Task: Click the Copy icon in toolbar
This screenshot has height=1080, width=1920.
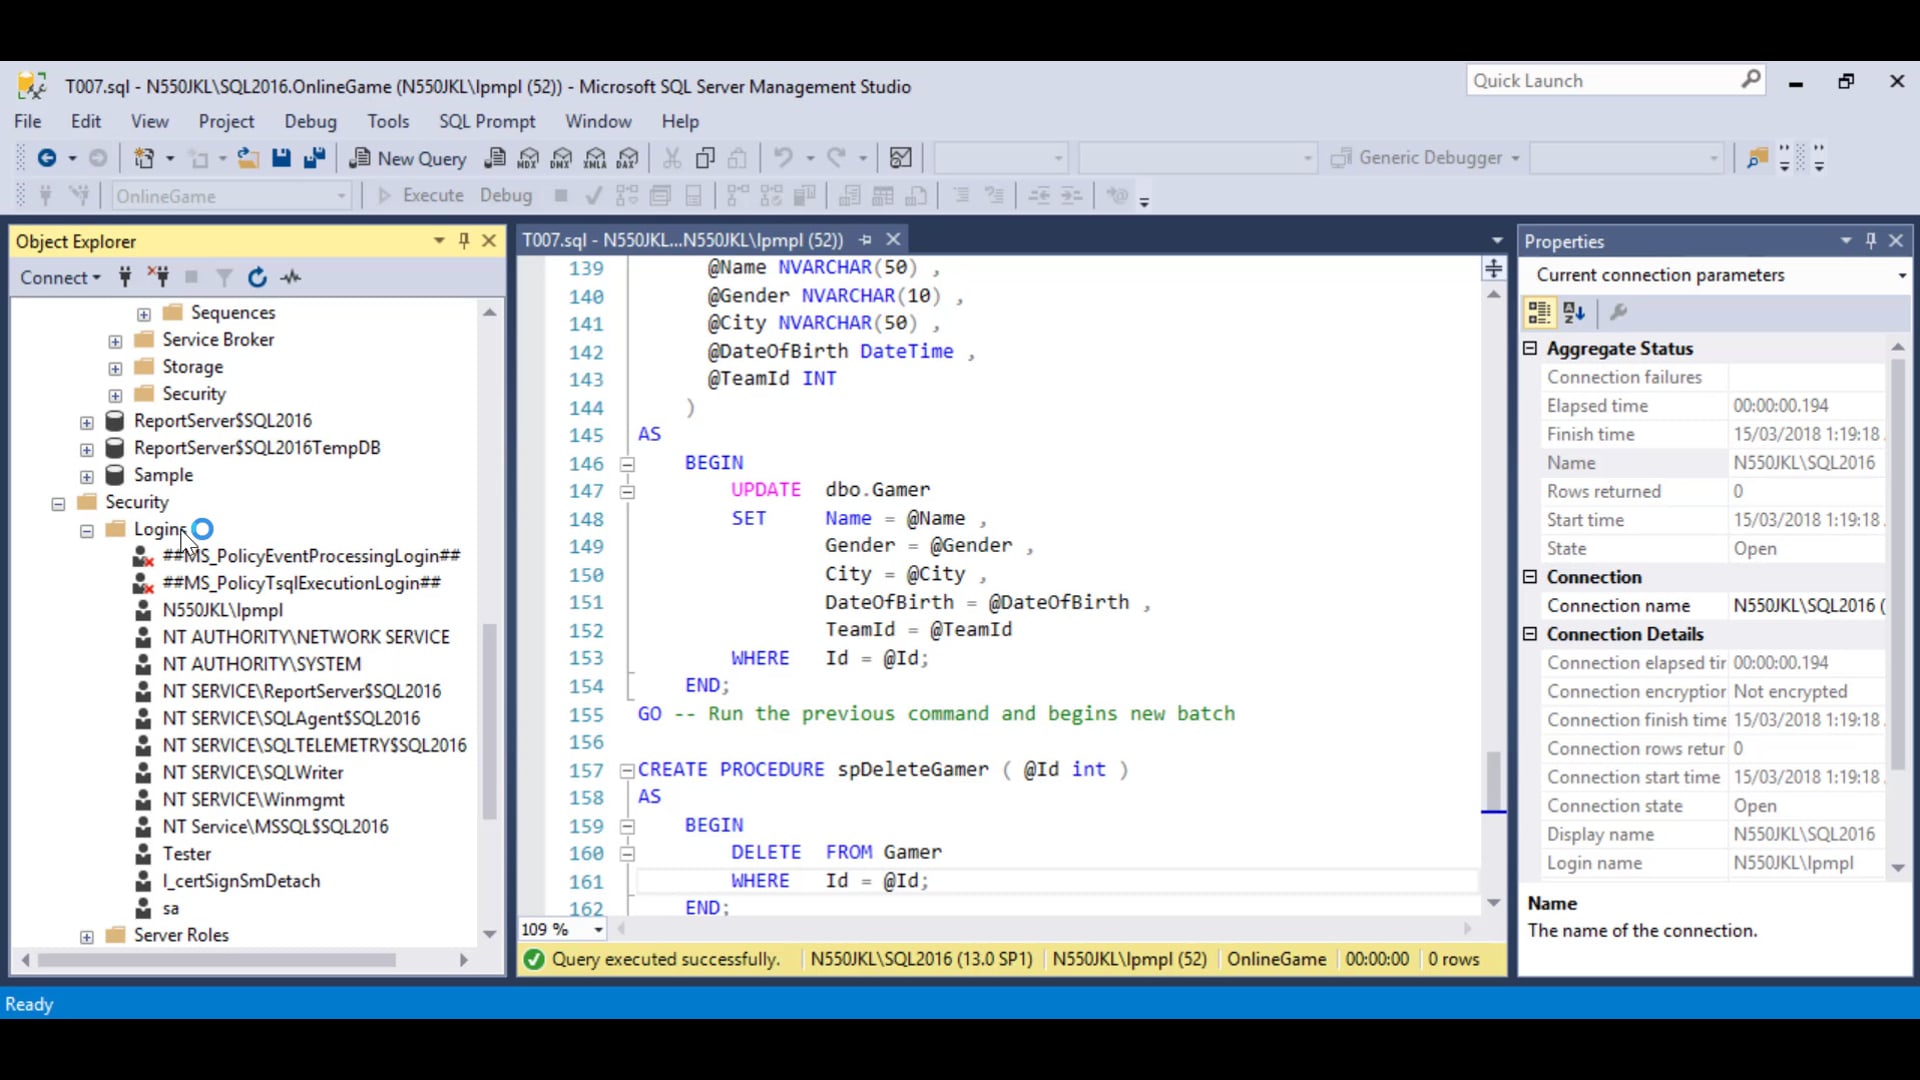Action: point(705,158)
